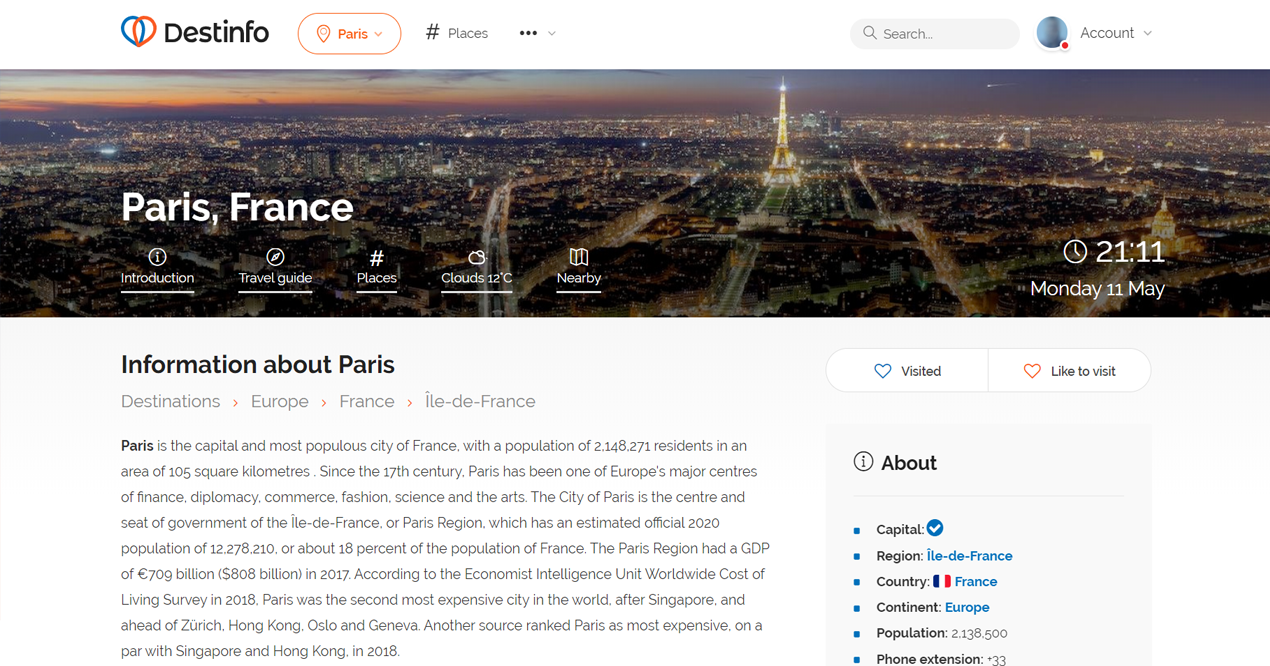This screenshot has width=1270, height=666.
Task: Expand the Account dropdown
Action: pos(1116,33)
